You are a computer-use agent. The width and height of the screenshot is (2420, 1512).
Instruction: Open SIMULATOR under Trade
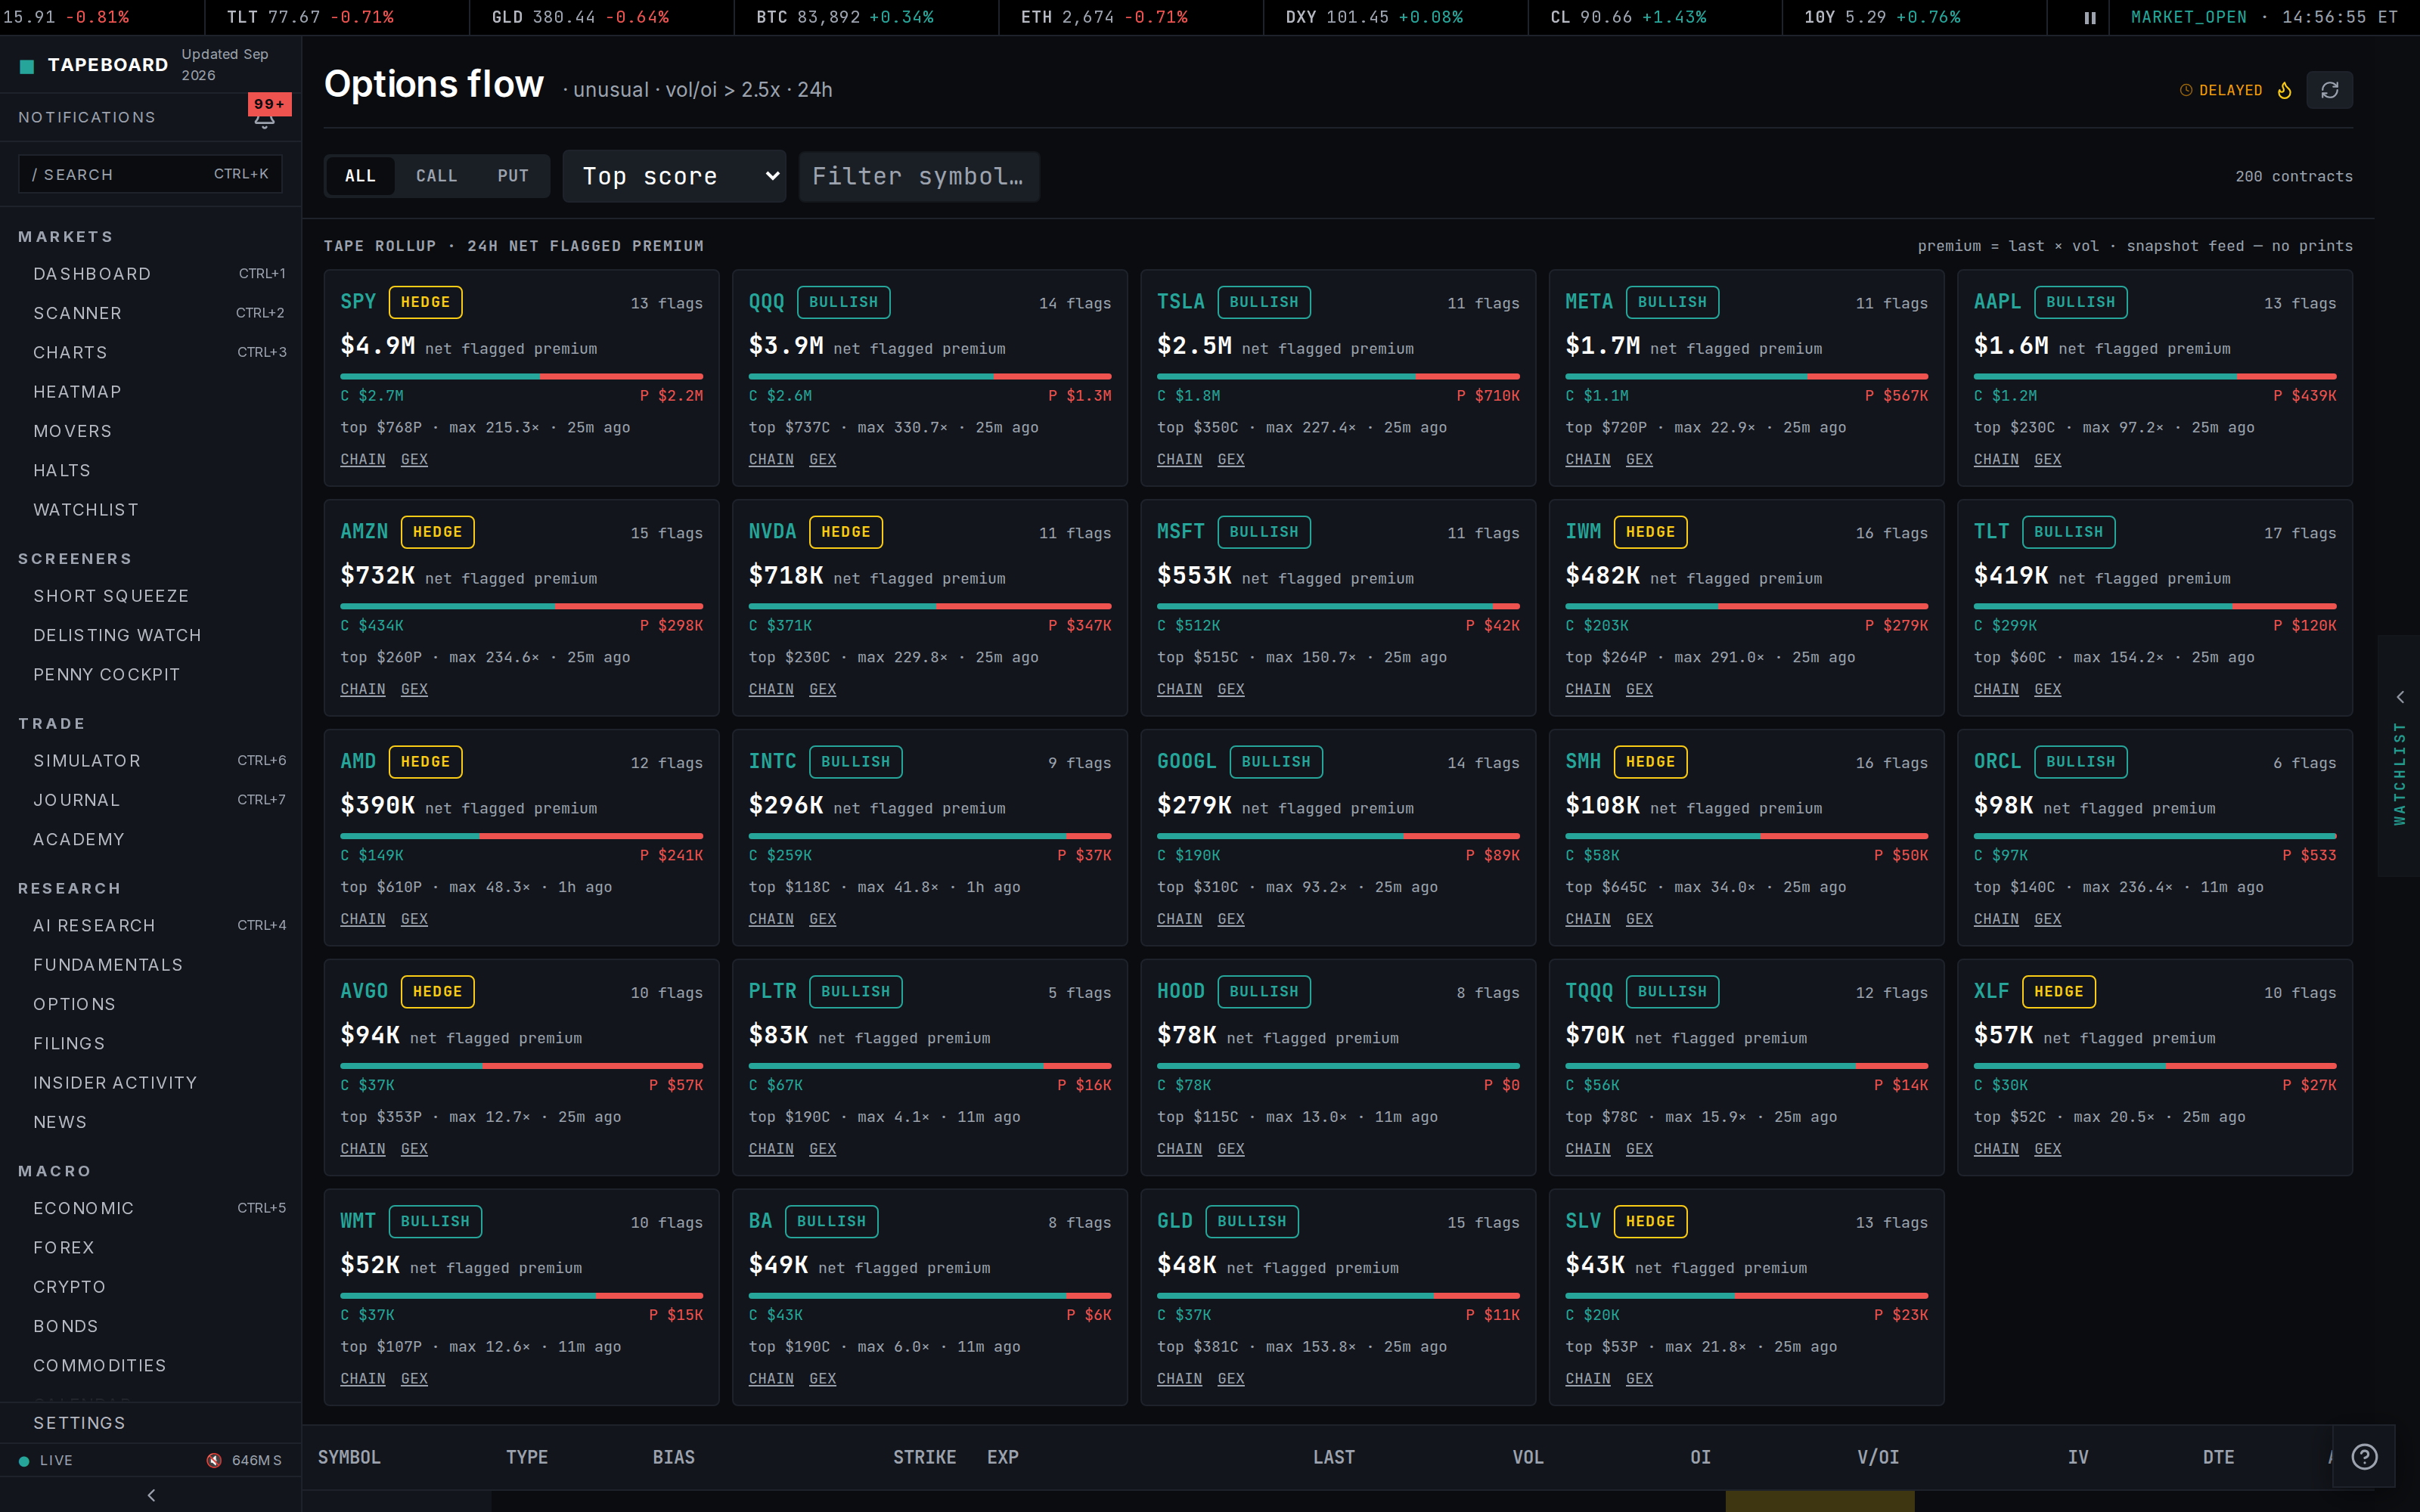151,761
